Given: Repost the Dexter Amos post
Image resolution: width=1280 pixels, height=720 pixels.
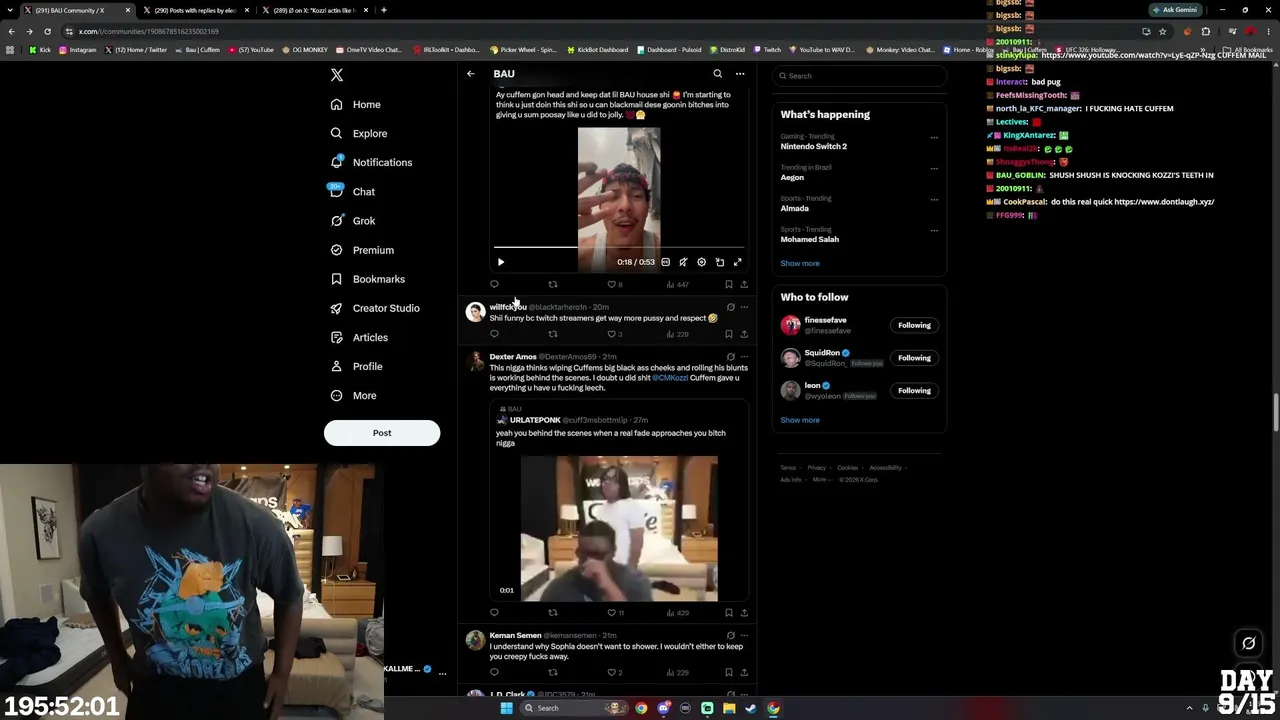Looking at the screenshot, I should 552,612.
